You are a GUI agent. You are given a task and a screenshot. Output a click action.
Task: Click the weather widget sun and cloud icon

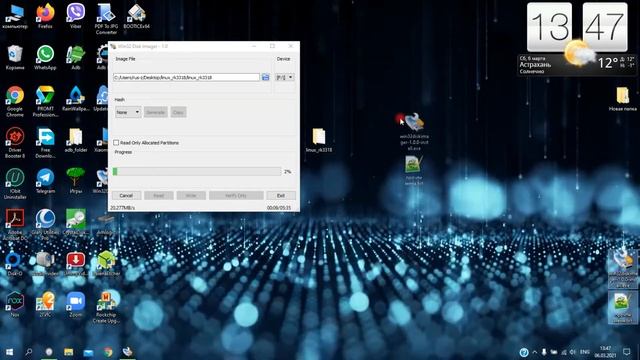point(579,53)
